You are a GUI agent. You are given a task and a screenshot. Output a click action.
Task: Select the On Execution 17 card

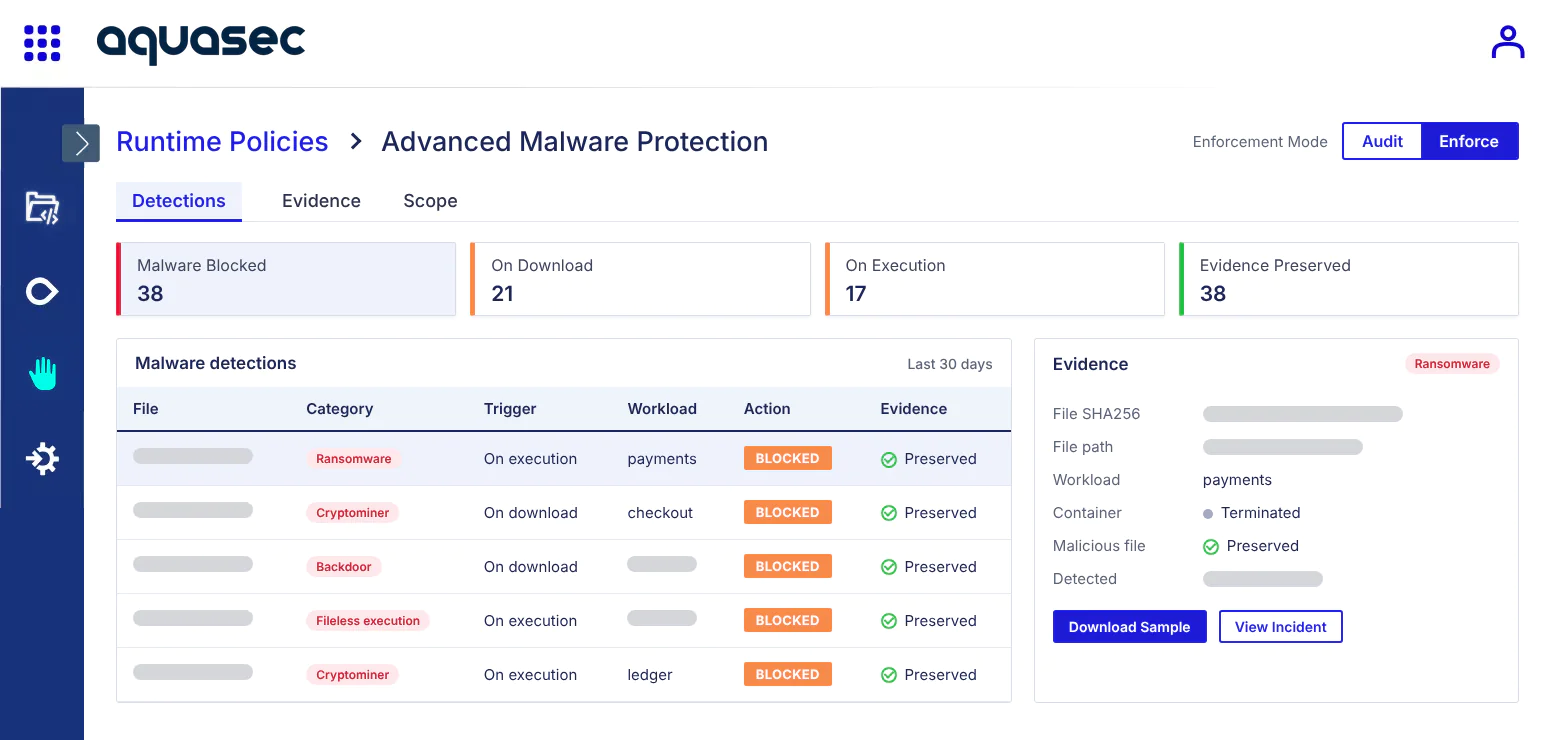tap(994, 279)
